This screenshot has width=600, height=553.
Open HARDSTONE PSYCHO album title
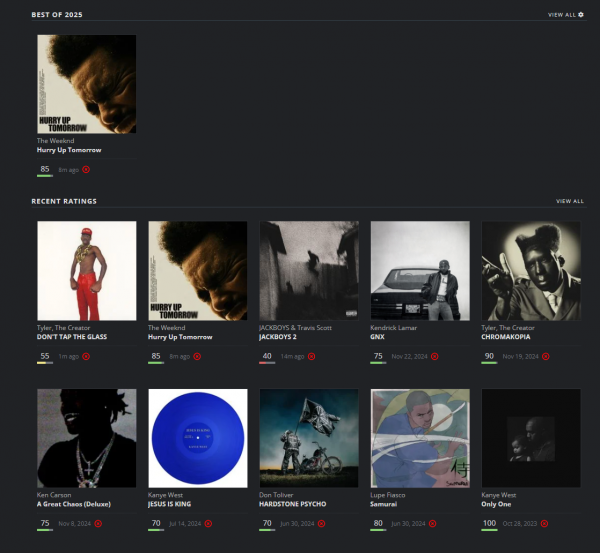tap(293, 504)
